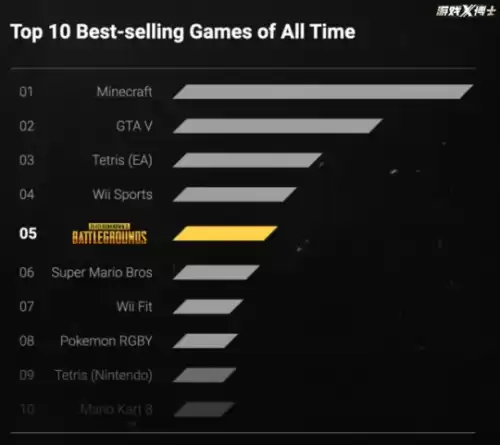Image resolution: width=500 pixels, height=445 pixels.
Task: Click the Wii Sports bar
Action: pyautogui.click(x=234, y=195)
